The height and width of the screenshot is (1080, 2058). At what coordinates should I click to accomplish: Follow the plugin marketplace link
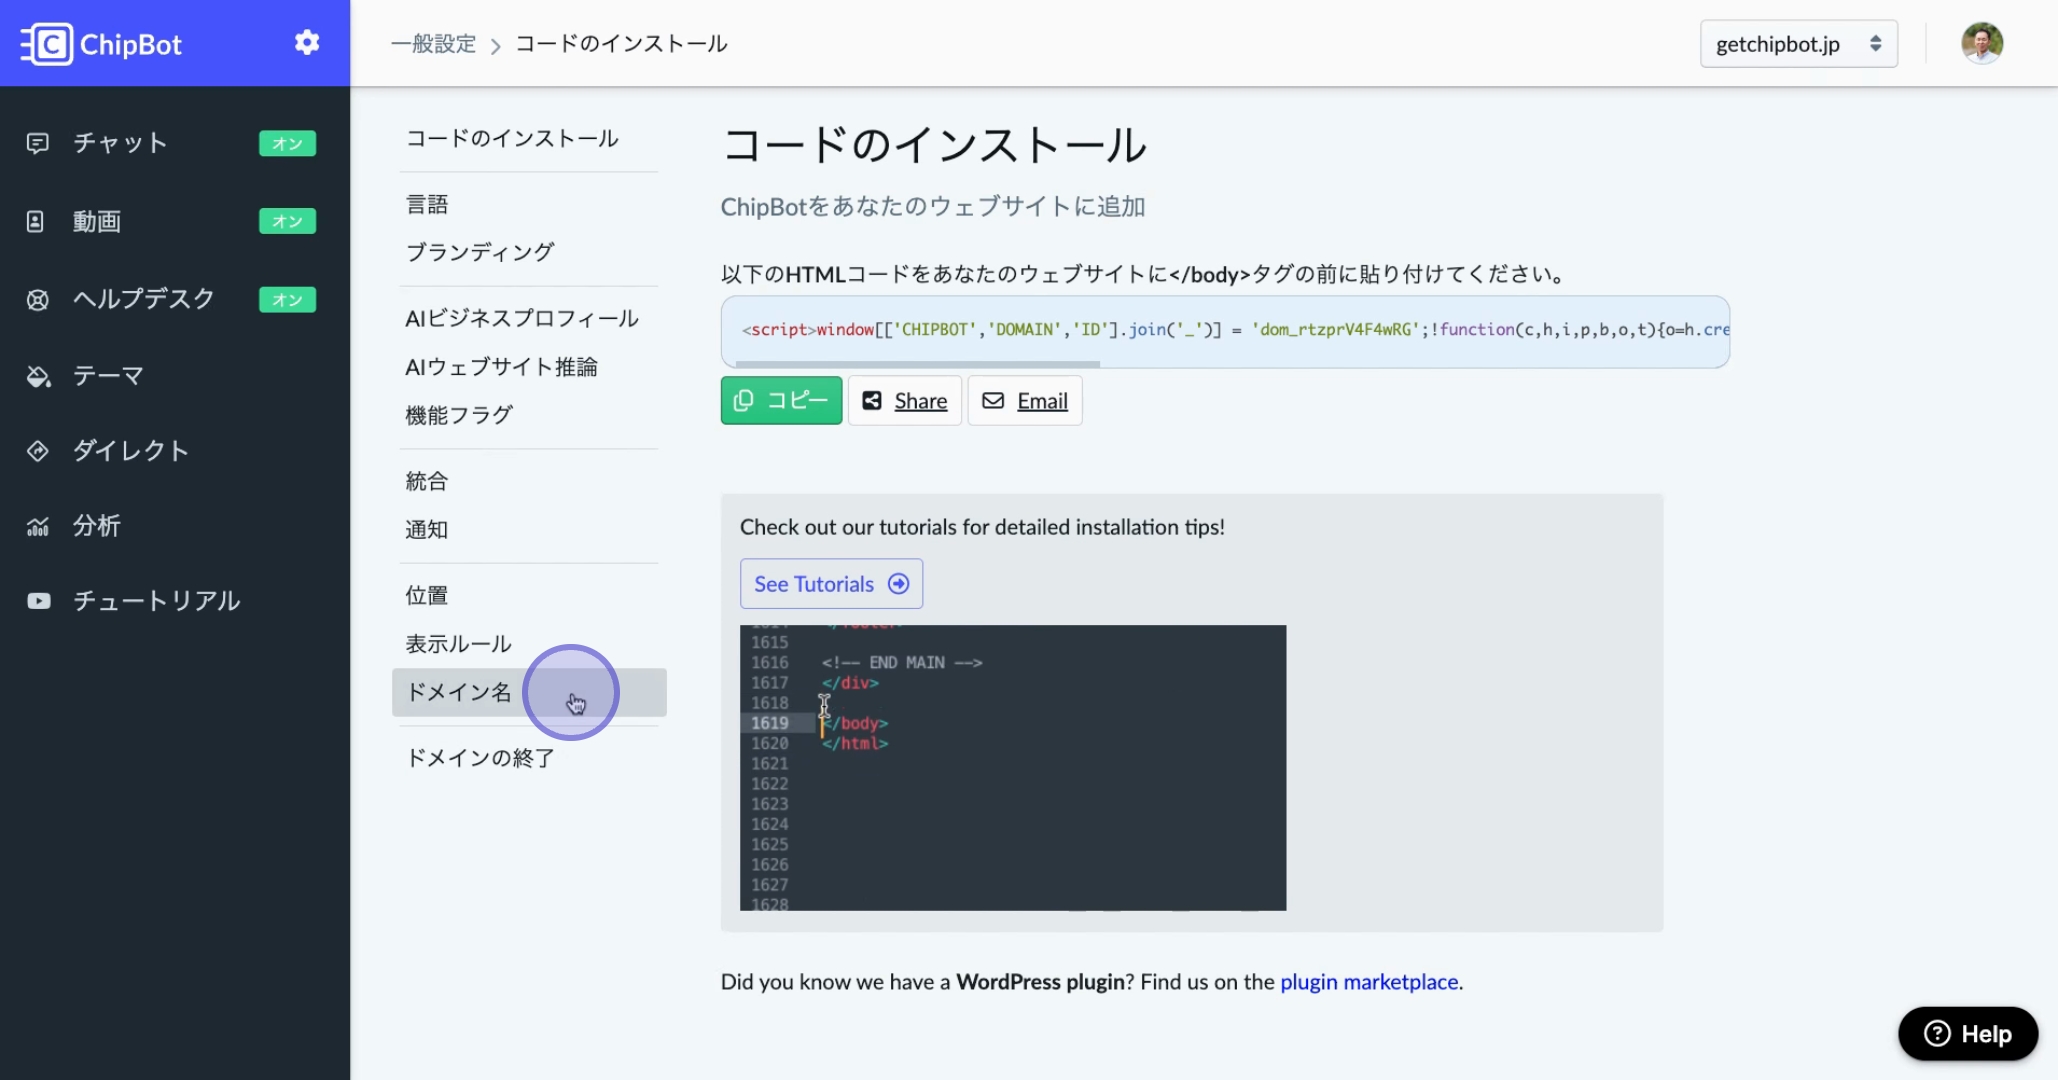(1368, 982)
